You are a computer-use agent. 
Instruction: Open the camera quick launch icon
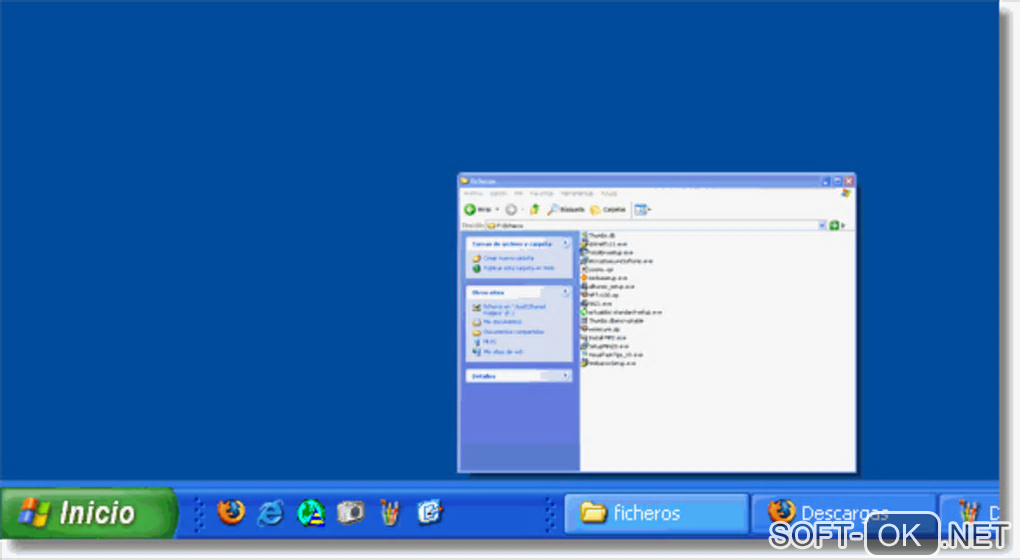point(350,513)
